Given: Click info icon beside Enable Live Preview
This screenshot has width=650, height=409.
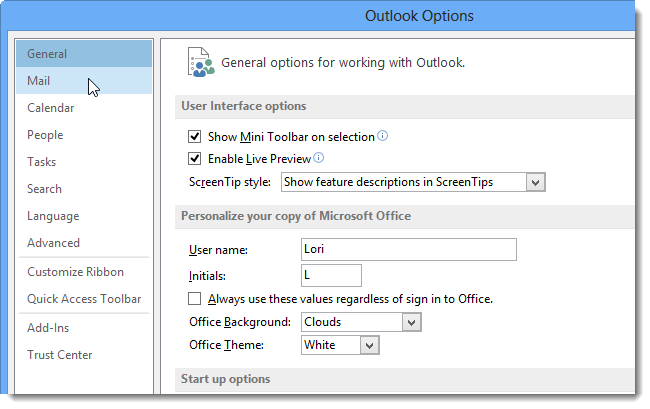Looking at the screenshot, I should (x=318, y=157).
